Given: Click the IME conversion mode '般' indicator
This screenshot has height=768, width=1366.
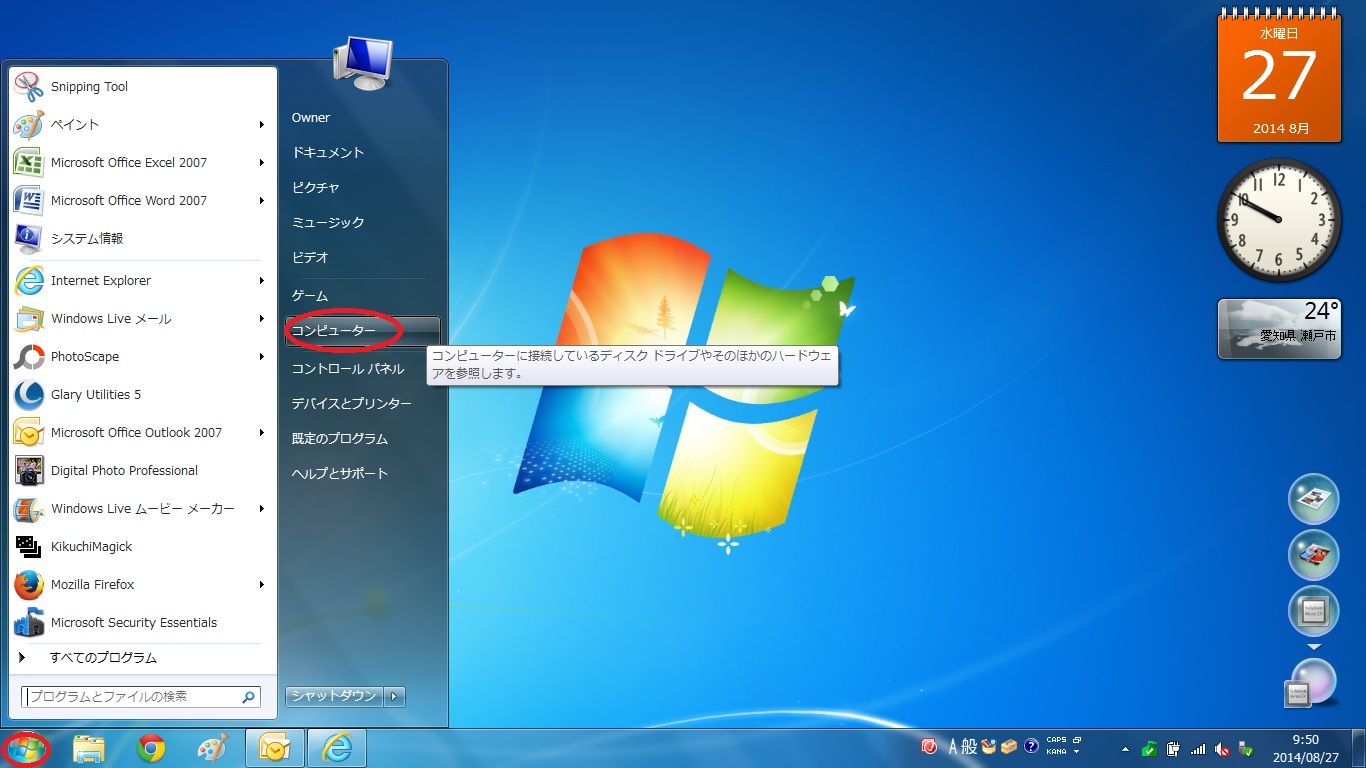Looking at the screenshot, I should (970, 747).
